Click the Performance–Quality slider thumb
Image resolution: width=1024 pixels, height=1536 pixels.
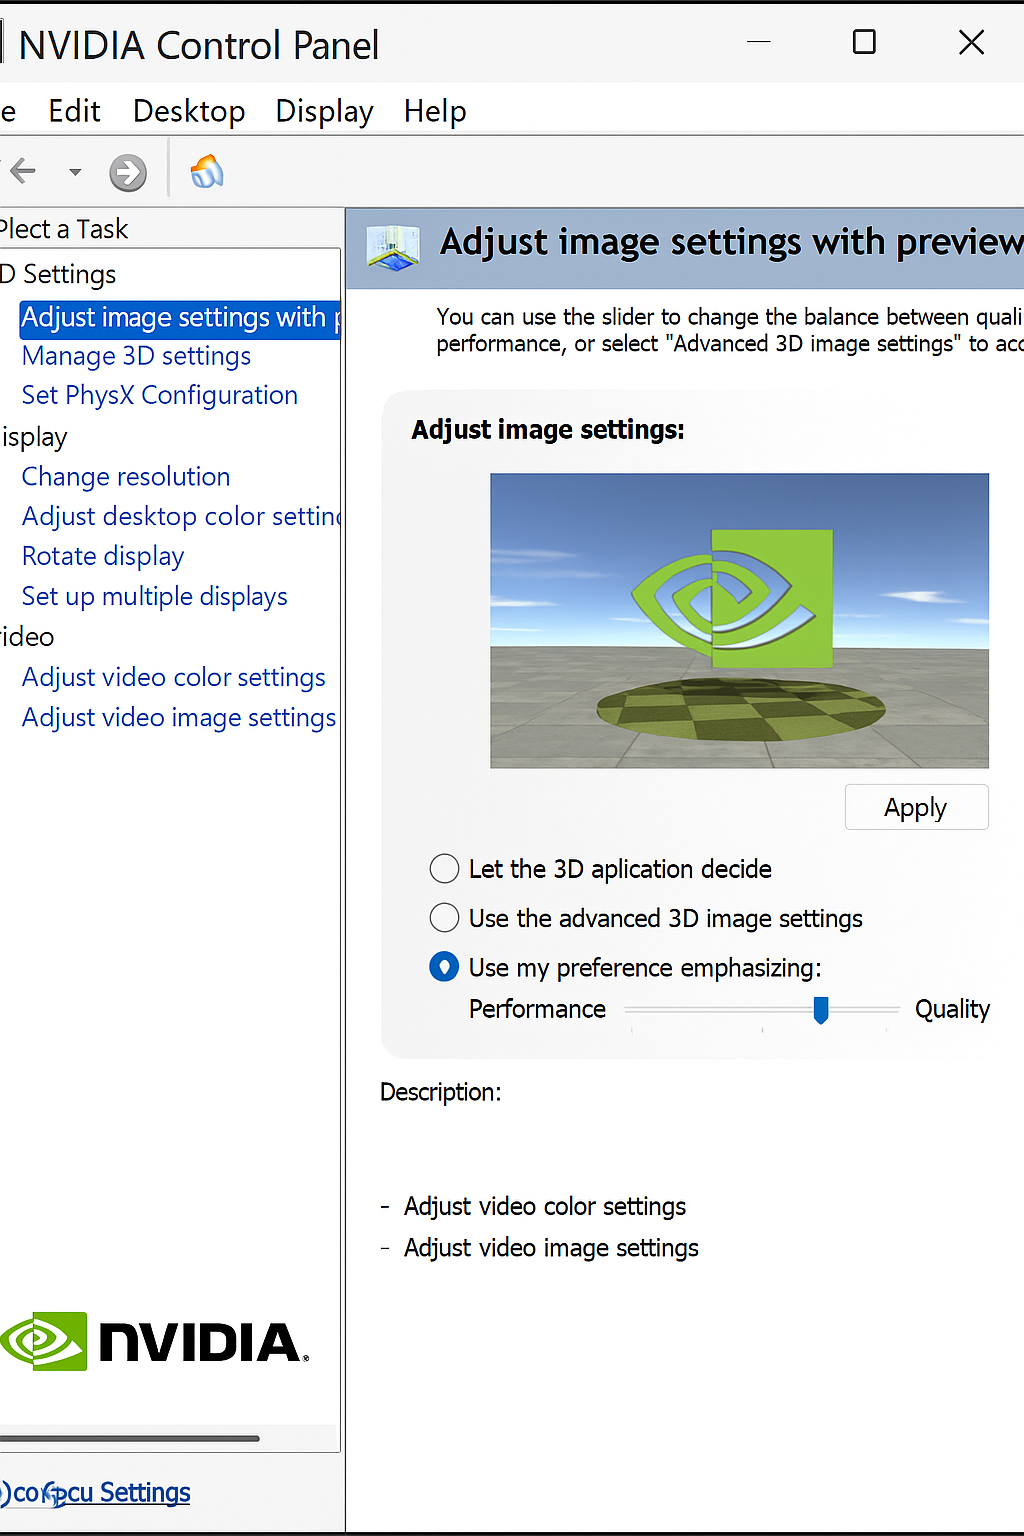point(821,1010)
